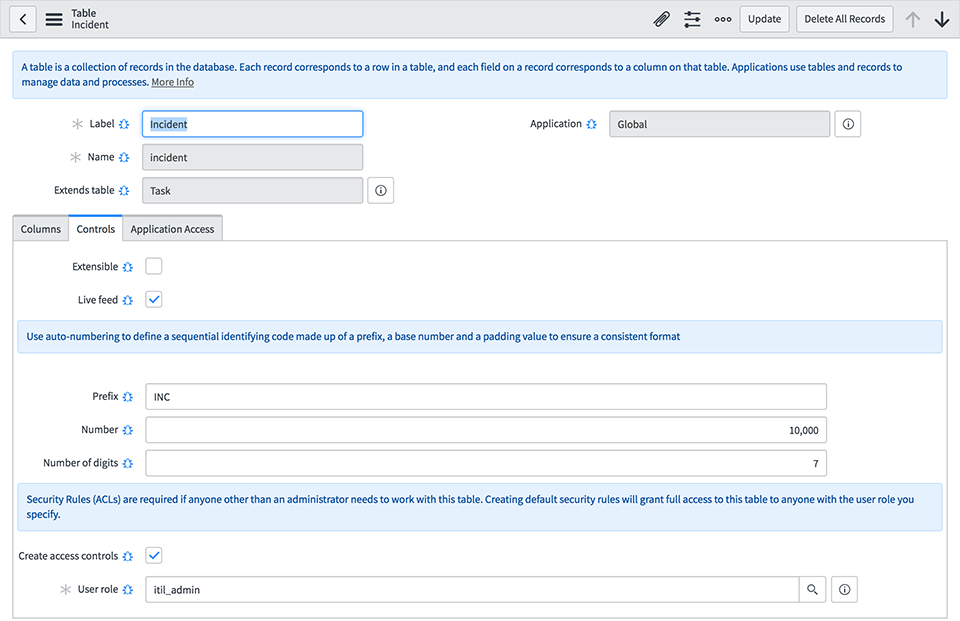Go to next record with down arrow
The image size is (960, 621).
point(941,19)
